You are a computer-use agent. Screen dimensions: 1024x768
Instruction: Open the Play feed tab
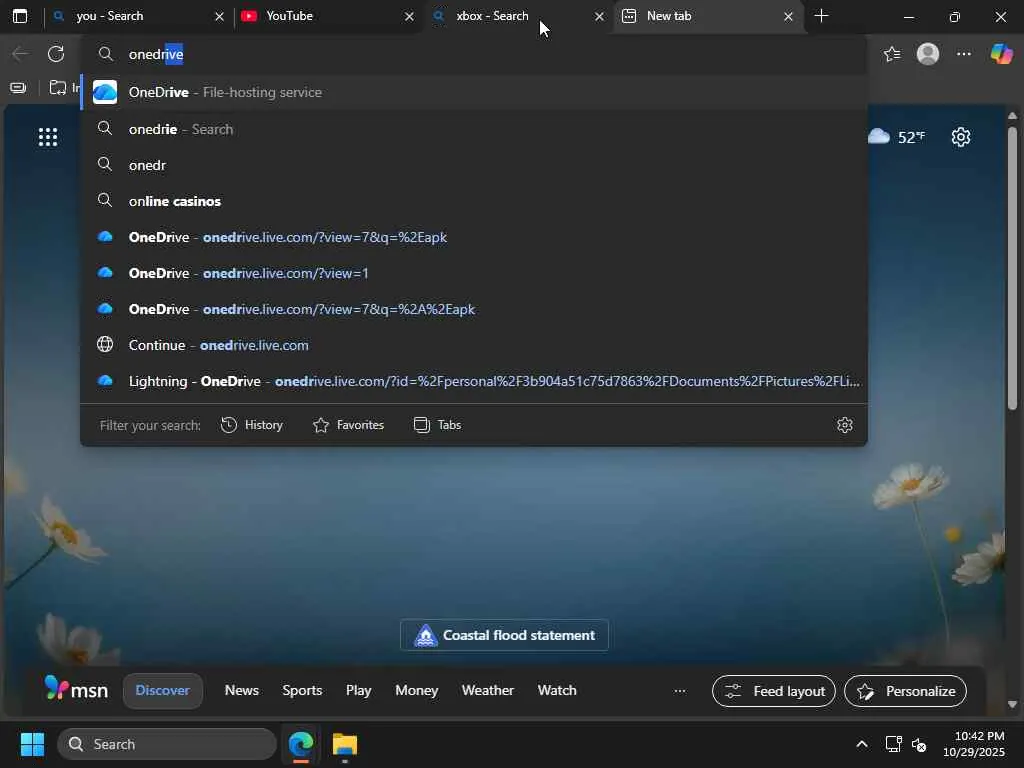(x=359, y=690)
